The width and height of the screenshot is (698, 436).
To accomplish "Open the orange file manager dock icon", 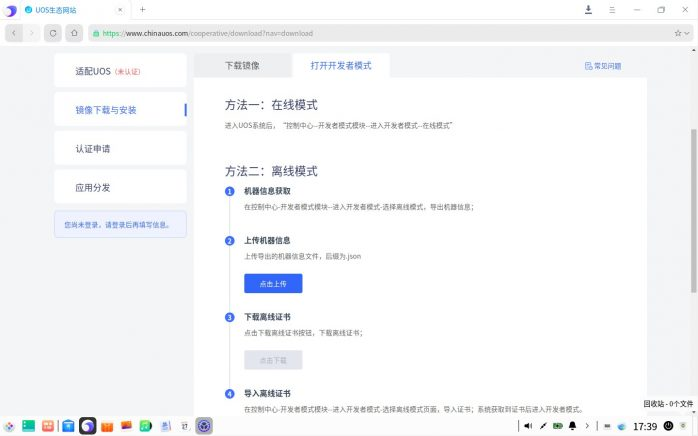I will pos(107,427).
